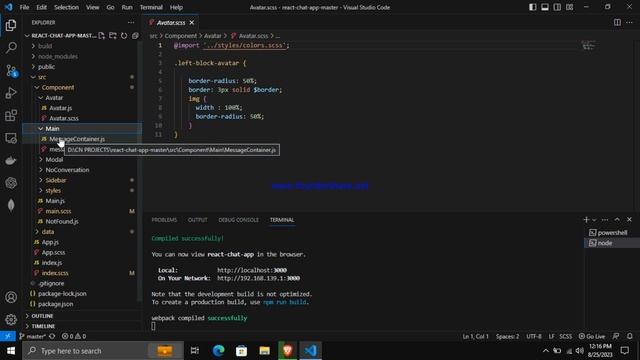Open the Selection menu
Screen dimensions: 640x360
pos(66,7)
